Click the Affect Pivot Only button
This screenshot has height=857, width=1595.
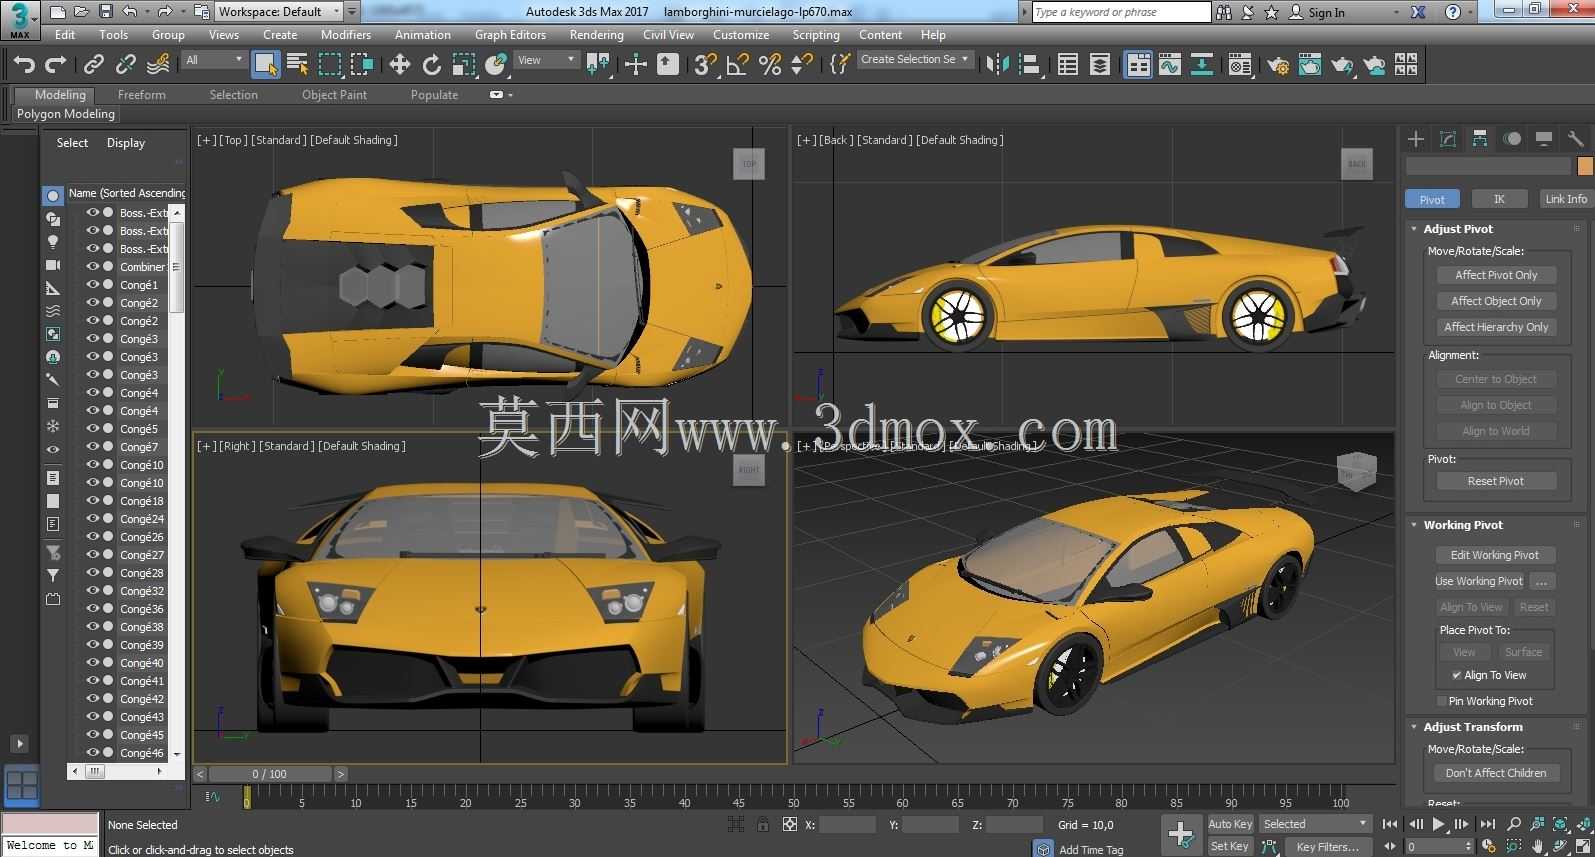pyautogui.click(x=1496, y=275)
